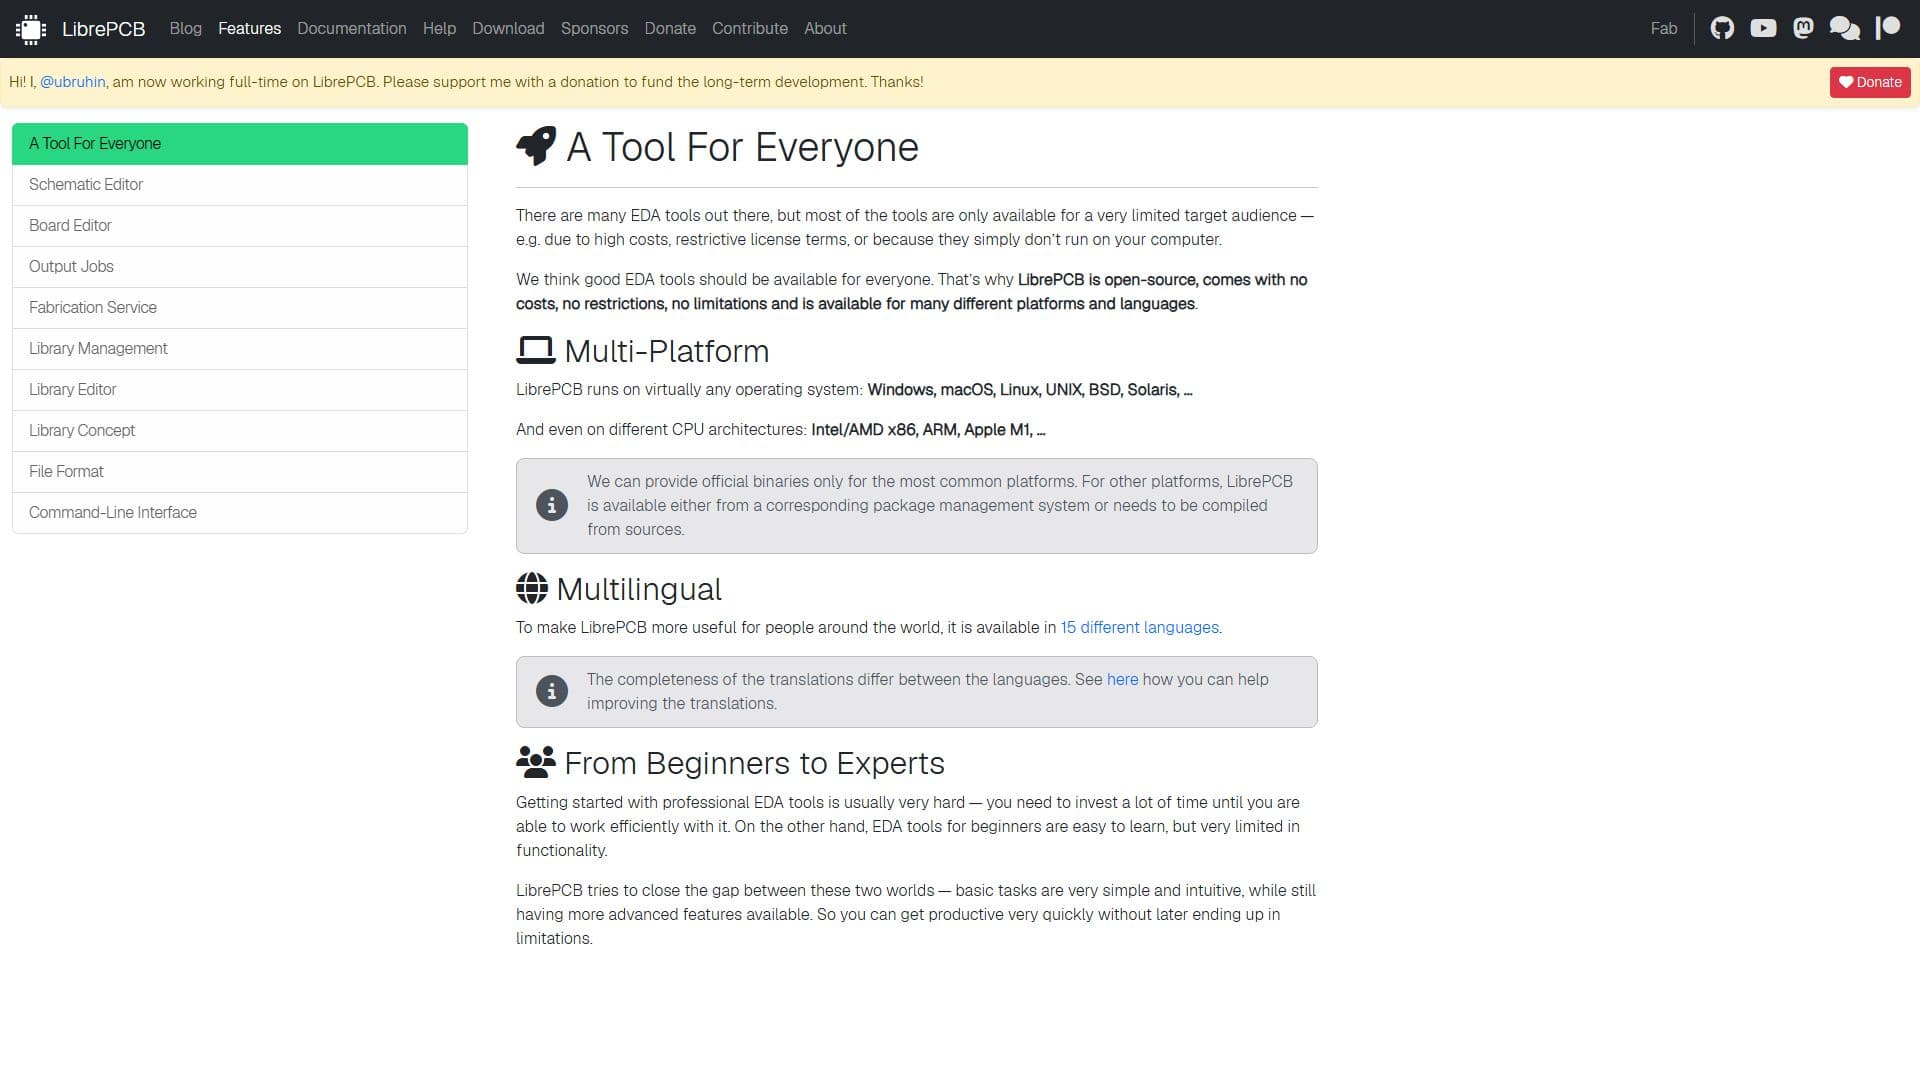
Task: Open the Contribute page
Action: point(750,28)
